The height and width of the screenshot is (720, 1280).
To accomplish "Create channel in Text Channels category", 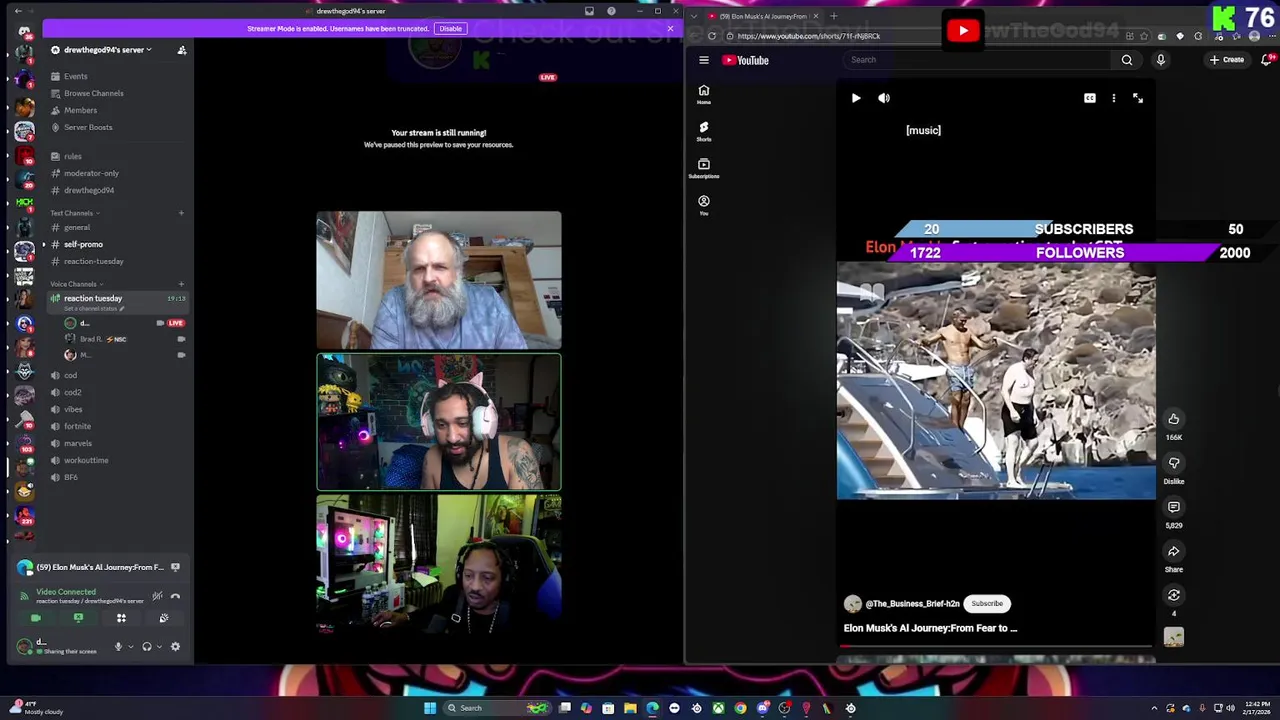I will [181, 213].
